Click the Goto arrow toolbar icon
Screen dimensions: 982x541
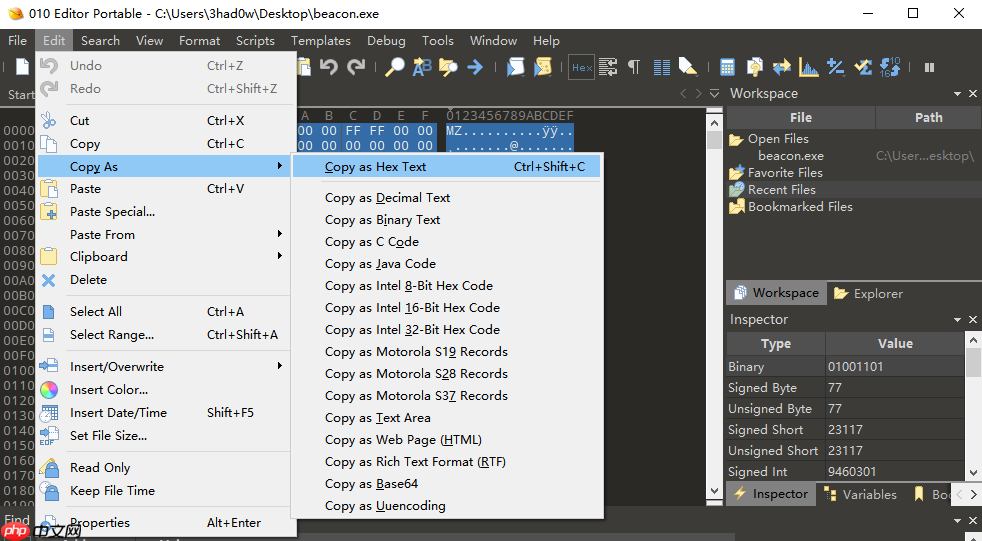[x=475, y=67]
